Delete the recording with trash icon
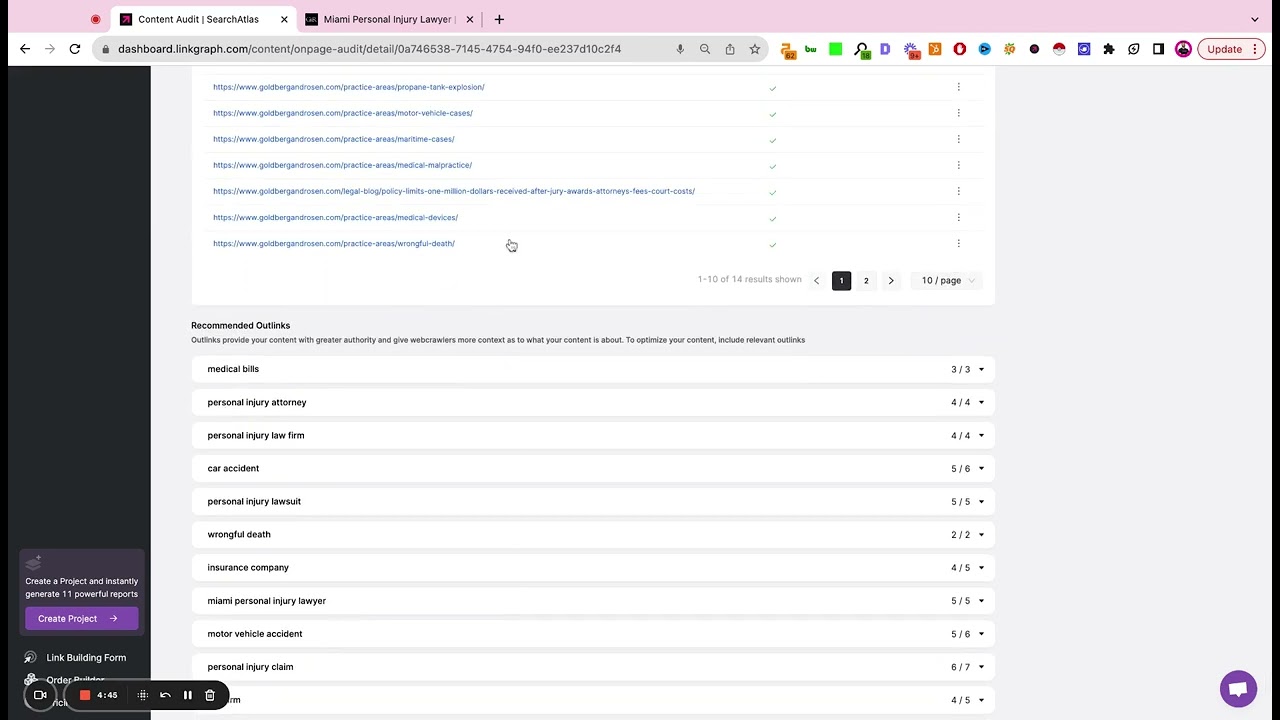The width and height of the screenshot is (1280, 720). 210,695
